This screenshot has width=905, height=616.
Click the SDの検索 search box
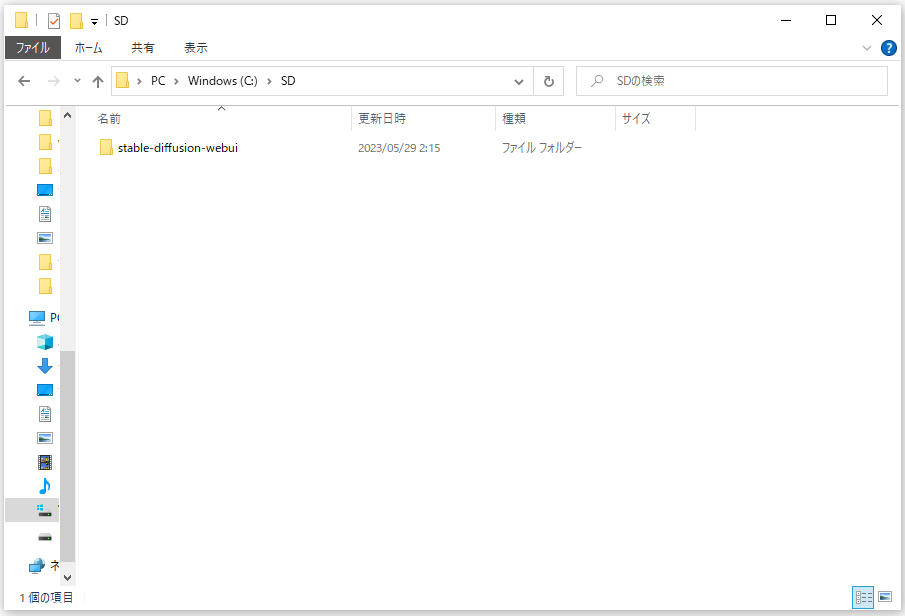pos(732,81)
